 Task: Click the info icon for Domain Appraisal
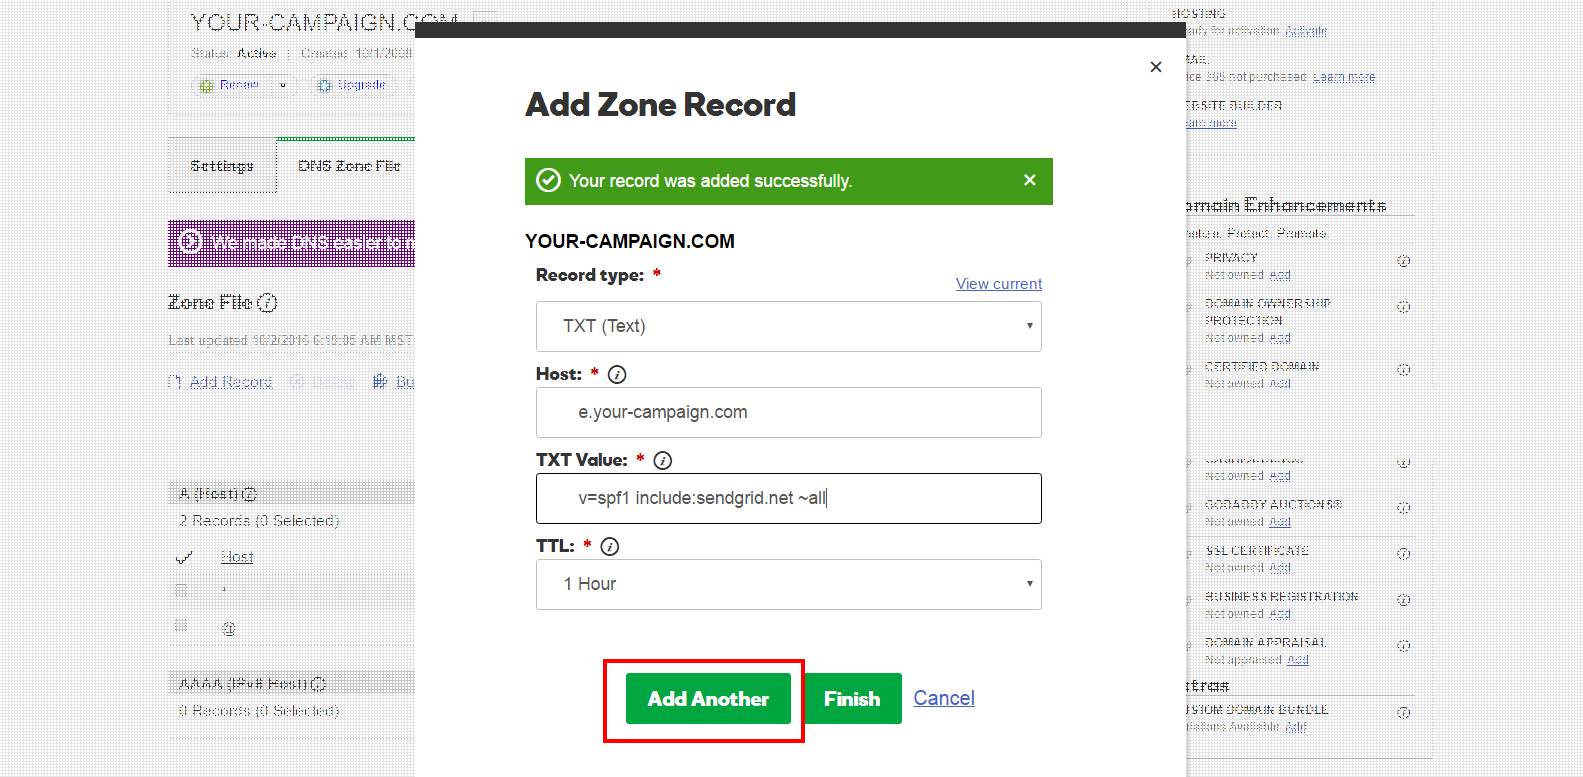pos(1404,646)
